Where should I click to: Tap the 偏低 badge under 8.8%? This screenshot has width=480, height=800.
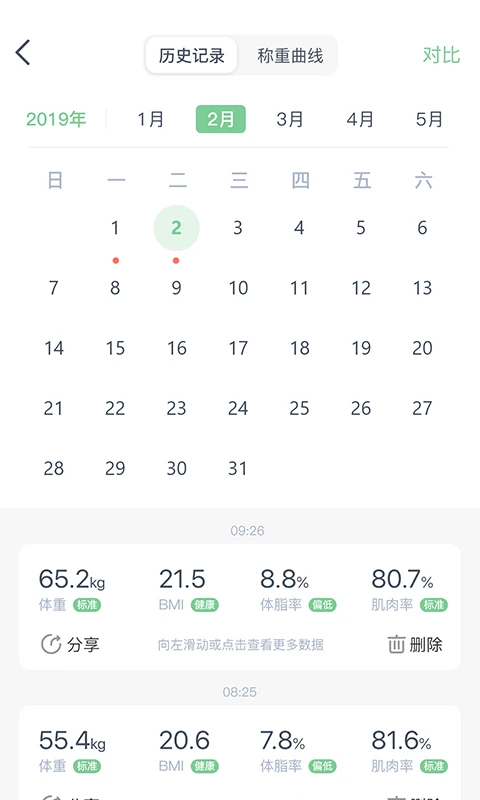(x=322, y=605)
